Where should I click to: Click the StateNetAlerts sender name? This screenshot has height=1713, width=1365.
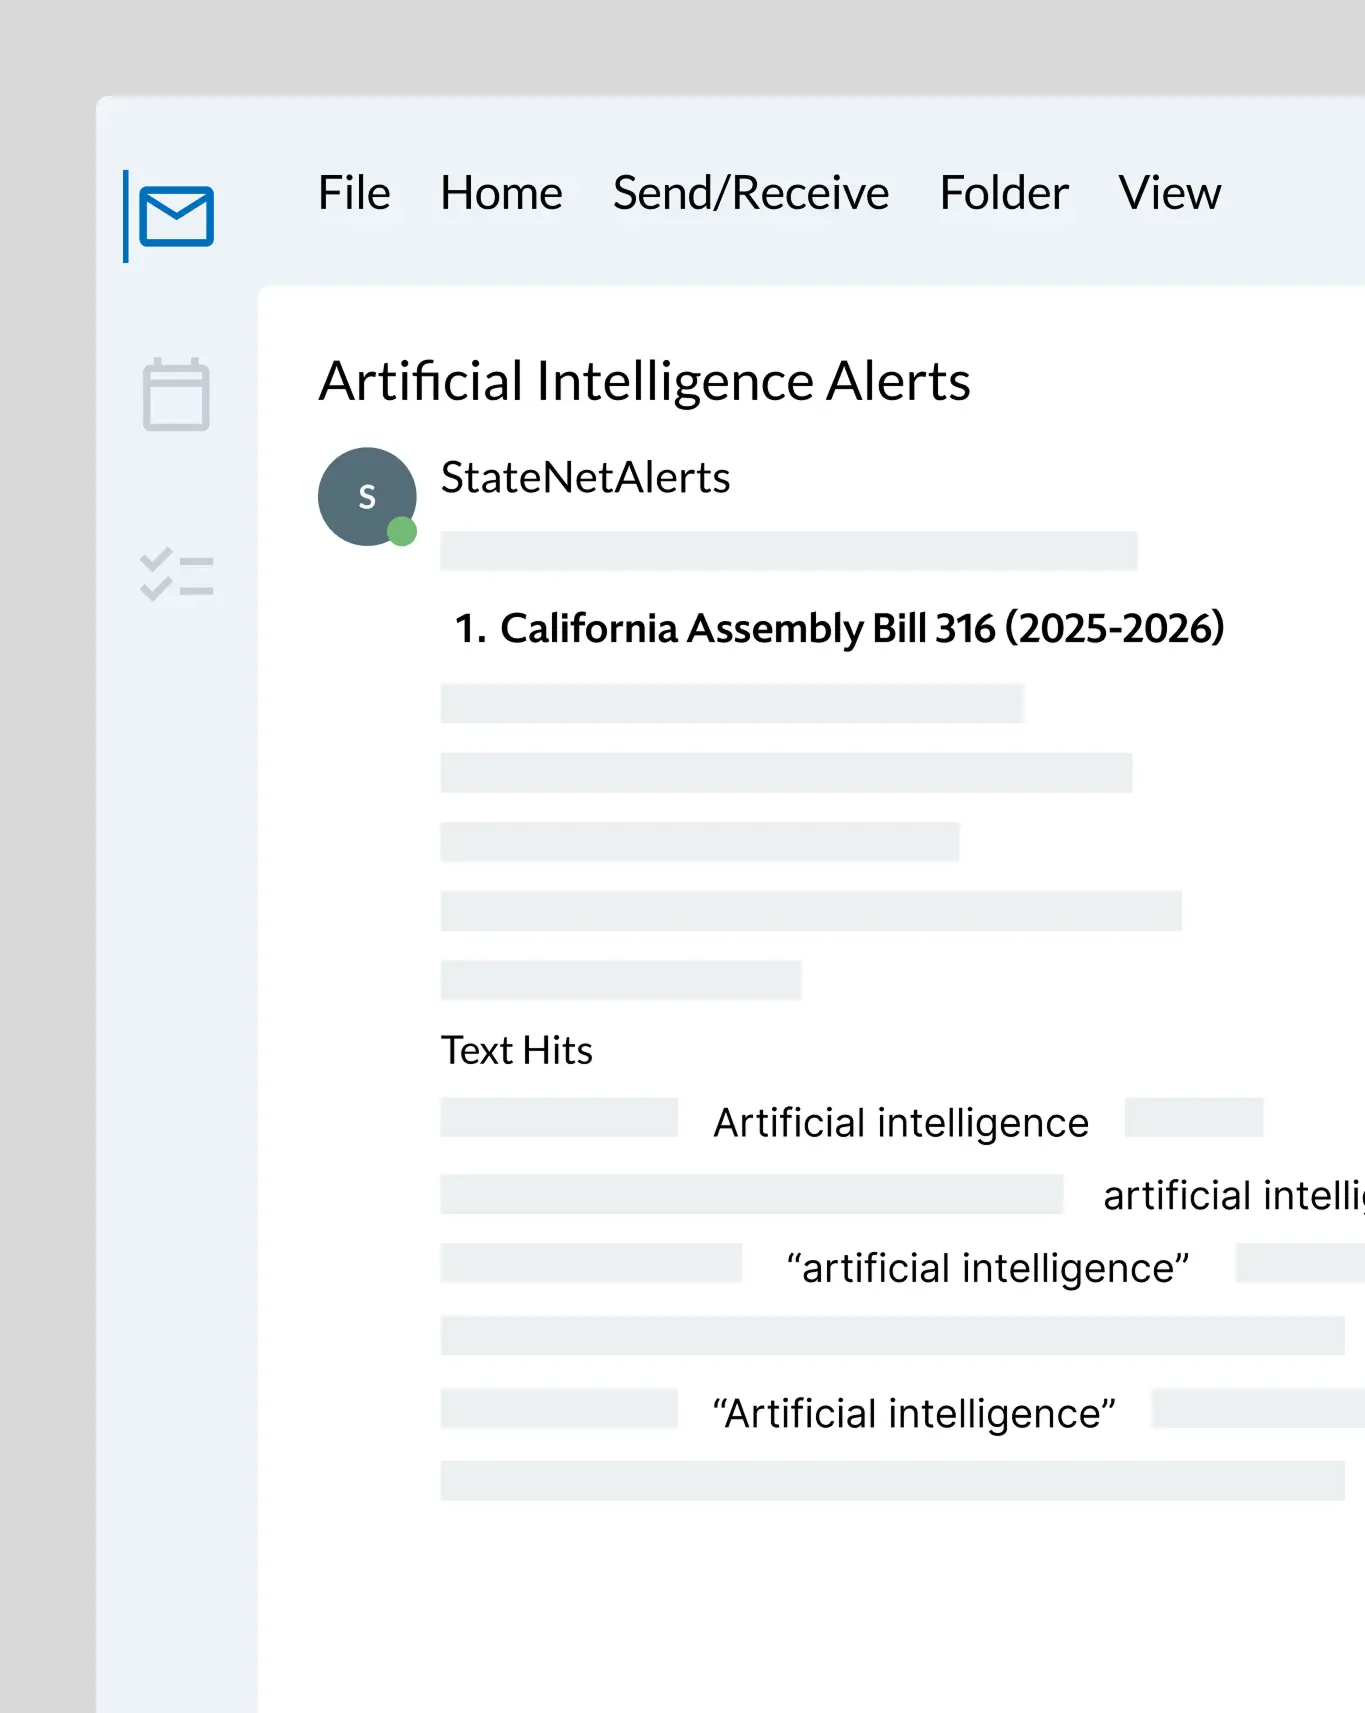[x=585, y=478]
